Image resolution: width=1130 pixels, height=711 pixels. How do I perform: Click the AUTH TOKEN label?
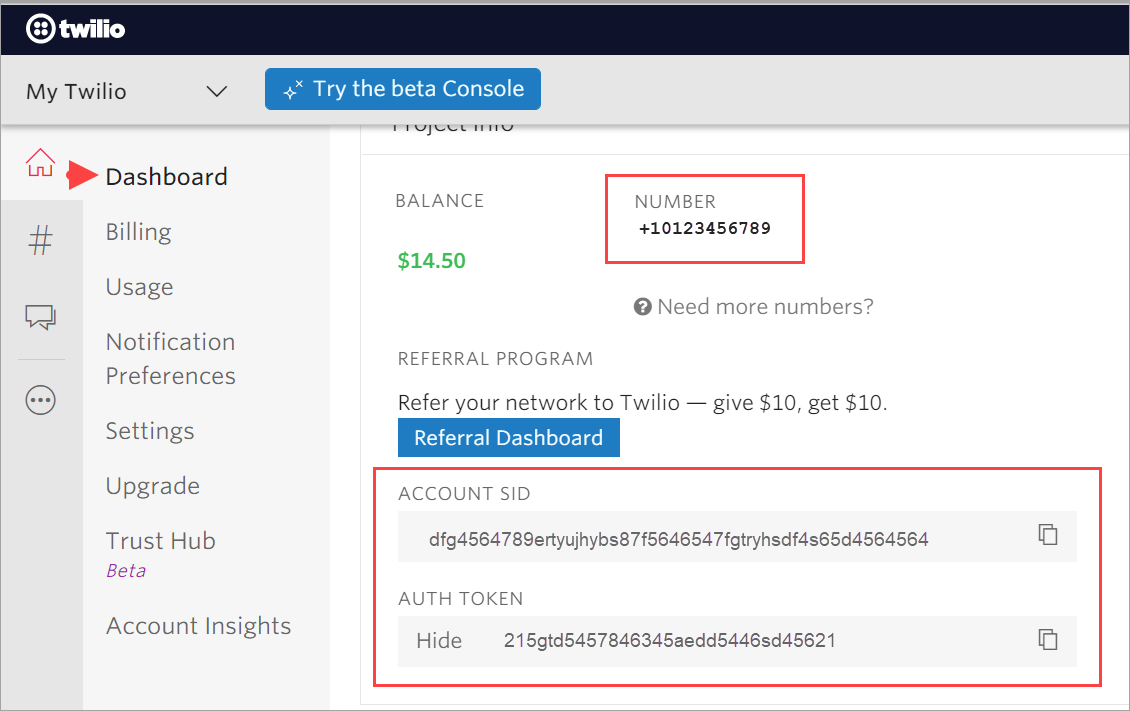coord(461,599)
